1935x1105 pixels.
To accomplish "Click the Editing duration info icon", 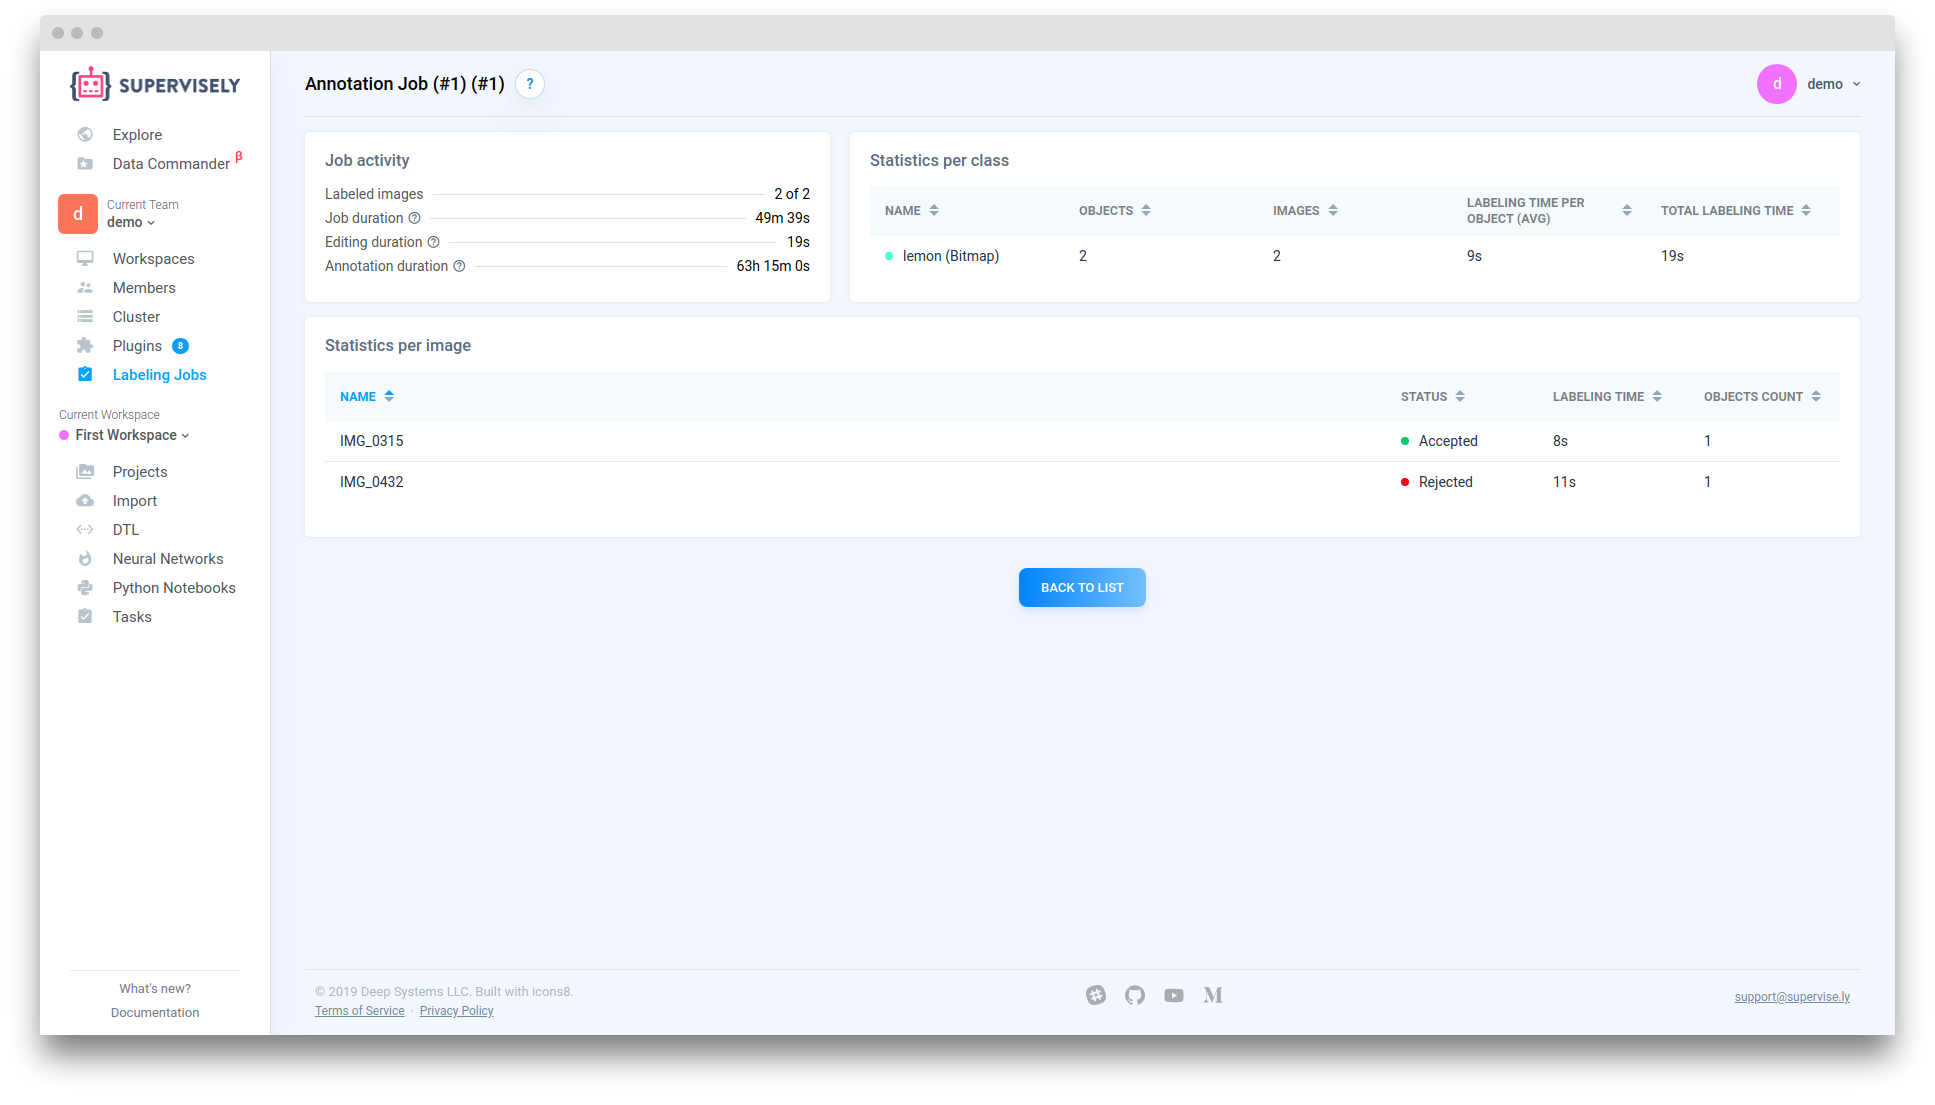I will click(x=433, y=242).
